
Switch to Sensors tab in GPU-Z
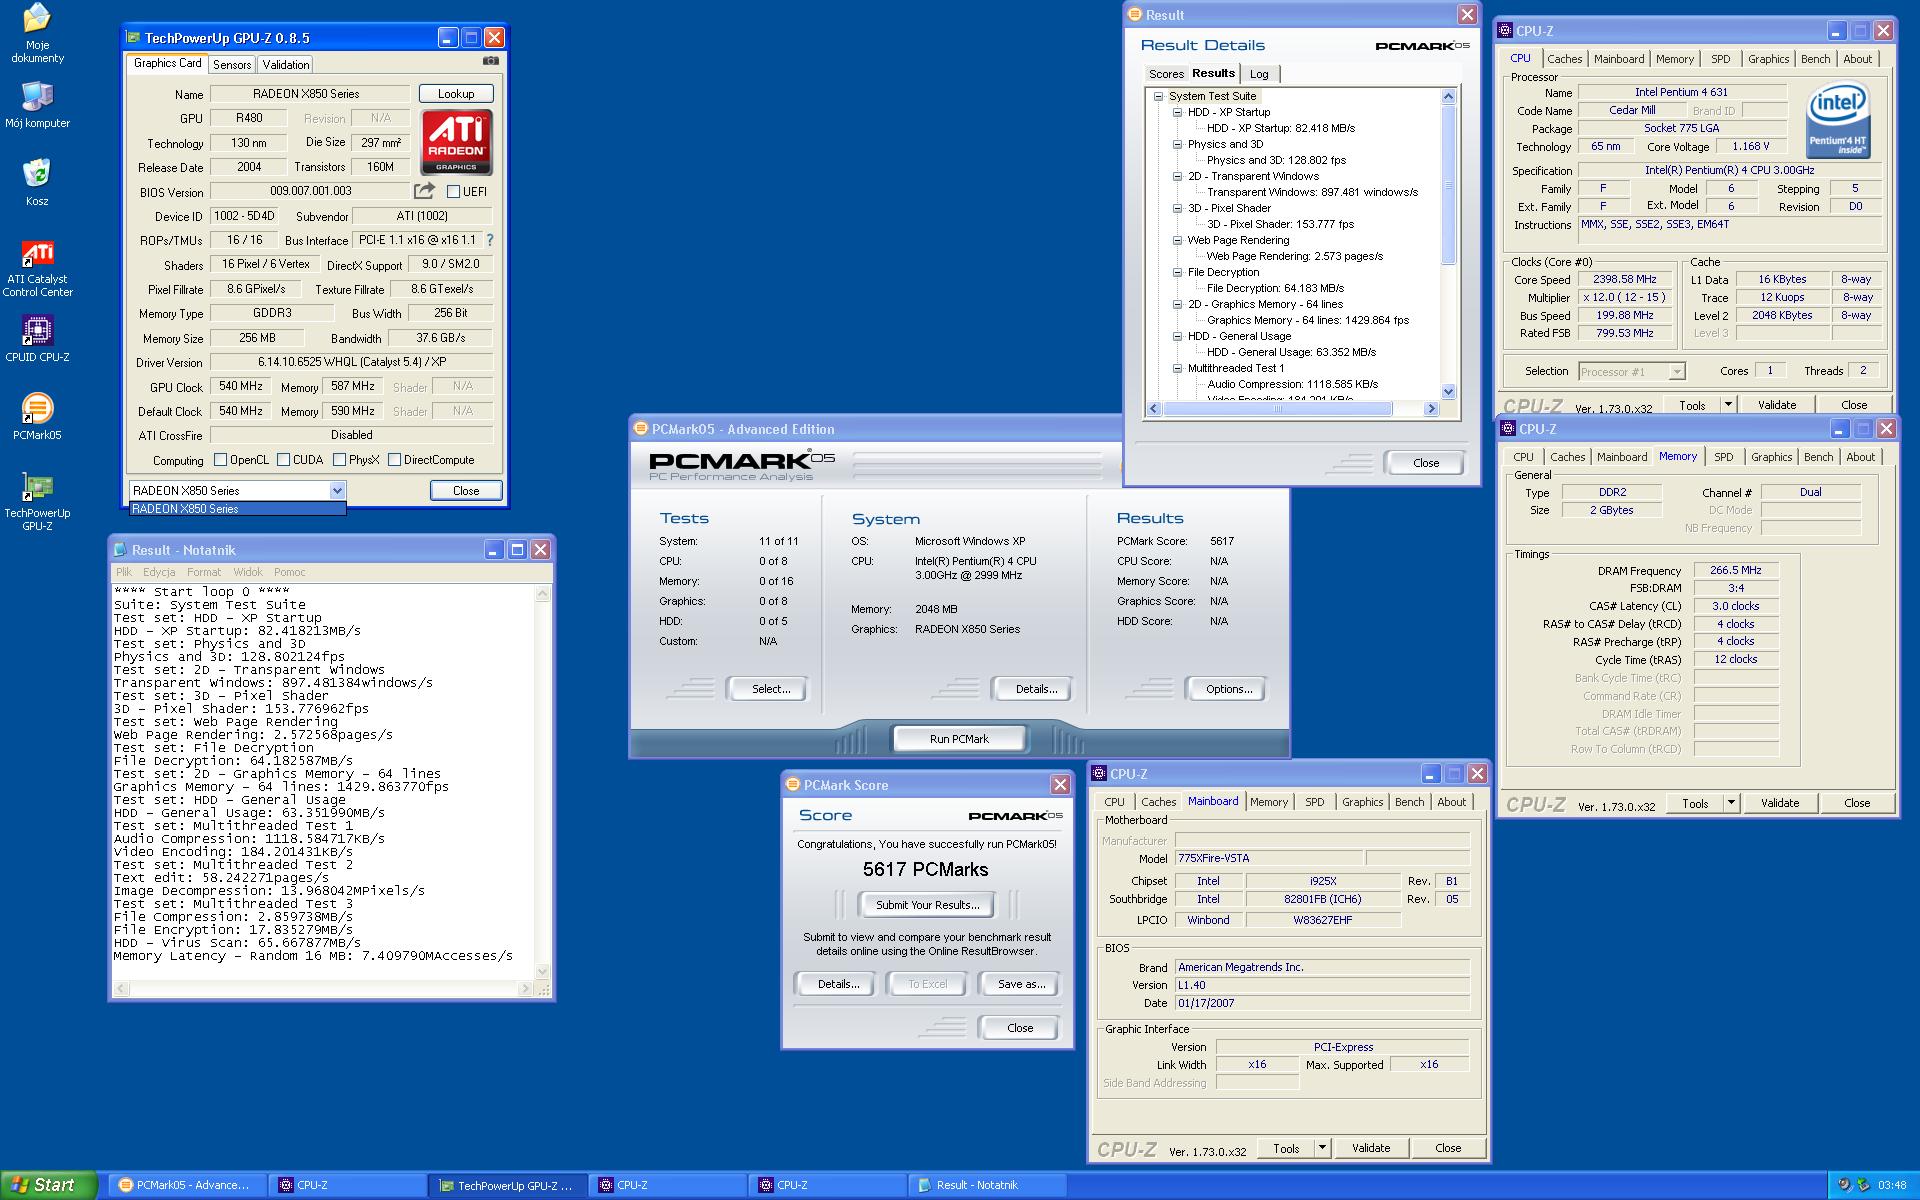(x=232, y=65)
